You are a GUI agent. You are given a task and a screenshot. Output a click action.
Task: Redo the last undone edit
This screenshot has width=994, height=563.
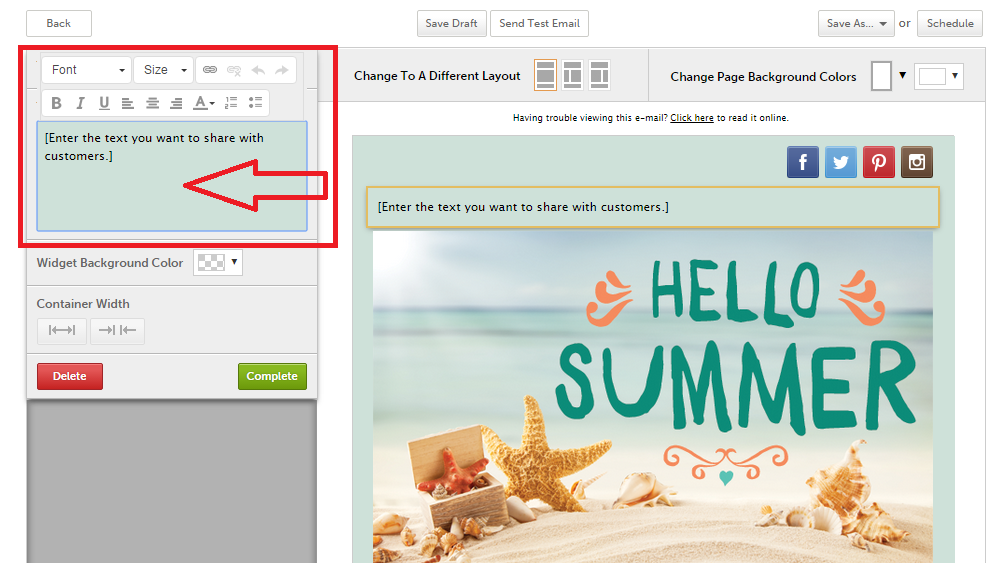pyautogui.click(x=281, y=70)
